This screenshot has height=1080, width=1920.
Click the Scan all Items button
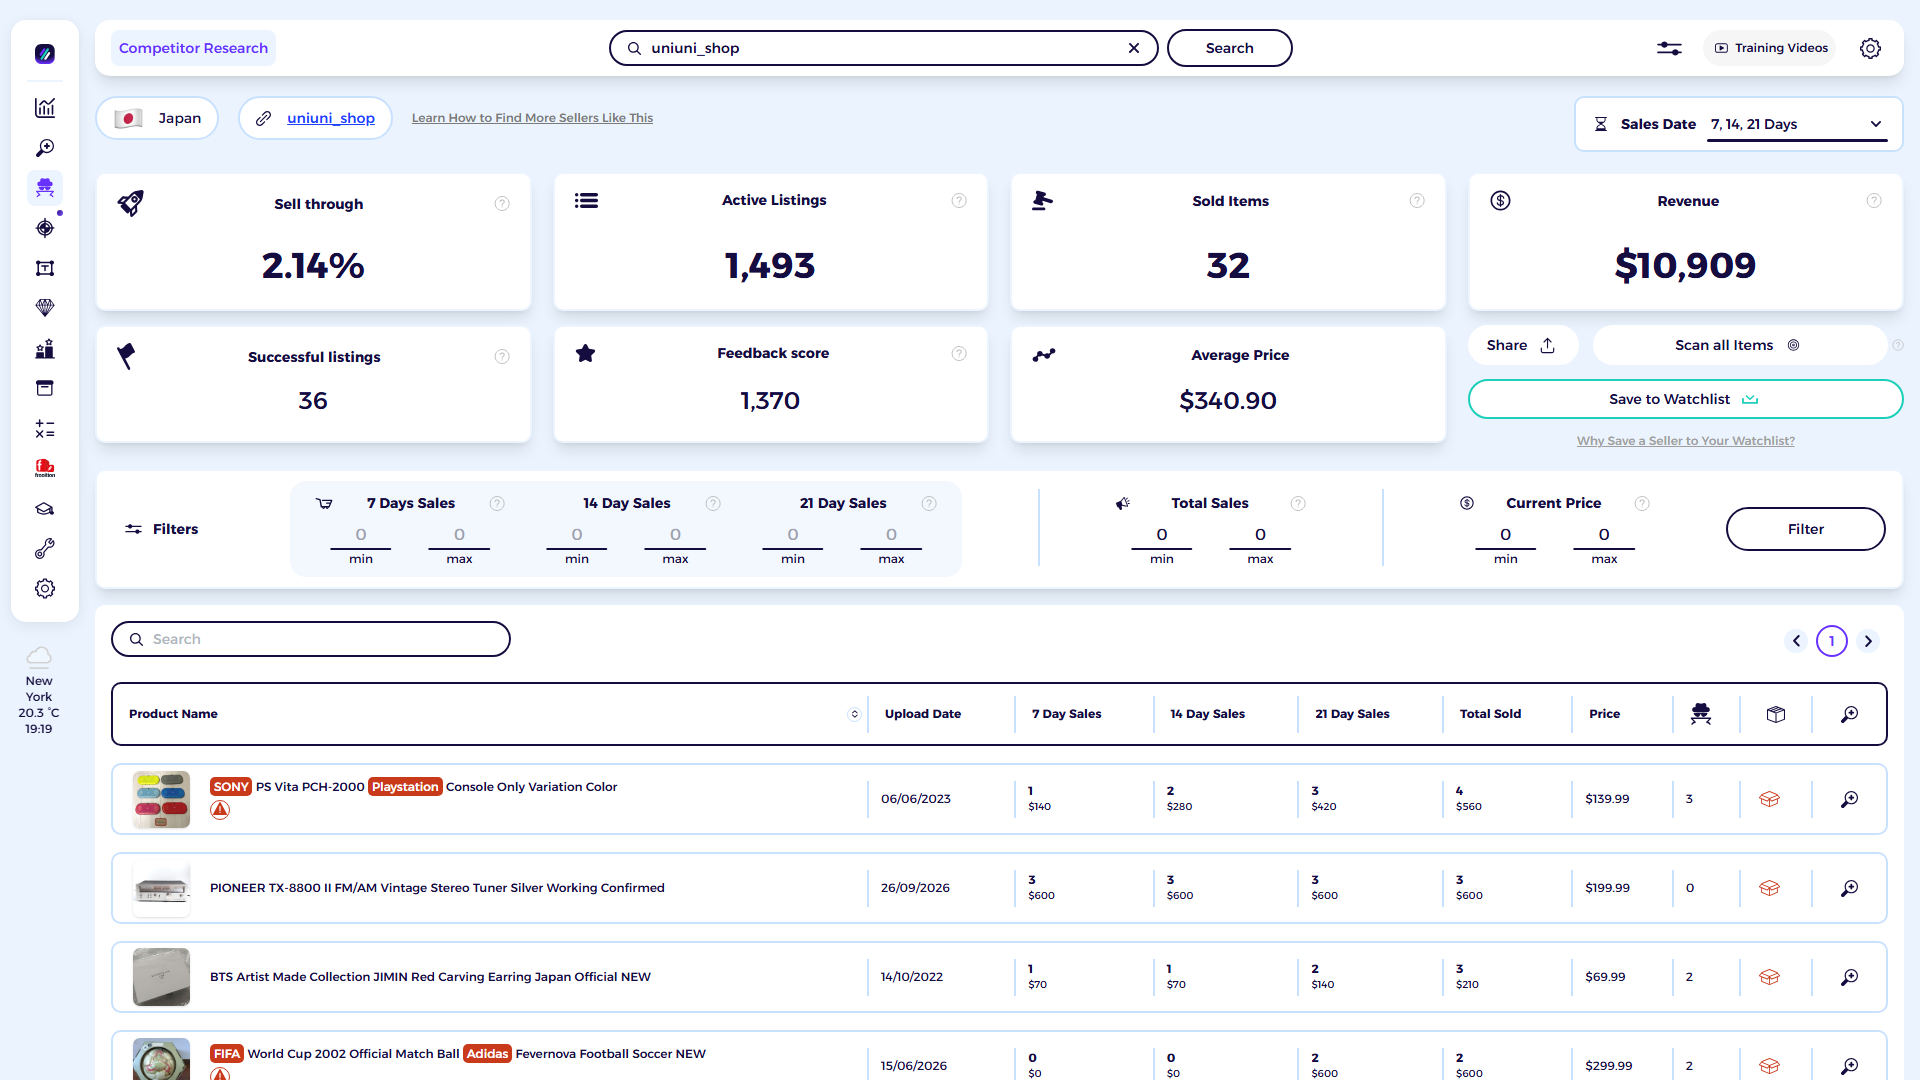click(x=1738, y=345)
